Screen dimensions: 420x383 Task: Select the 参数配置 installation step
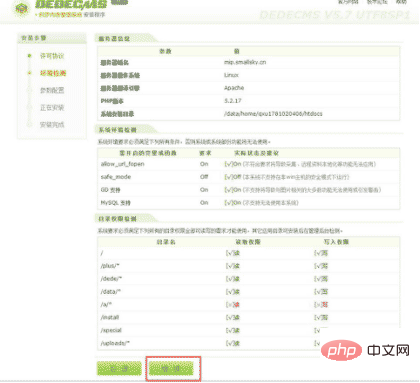(52, 90)
